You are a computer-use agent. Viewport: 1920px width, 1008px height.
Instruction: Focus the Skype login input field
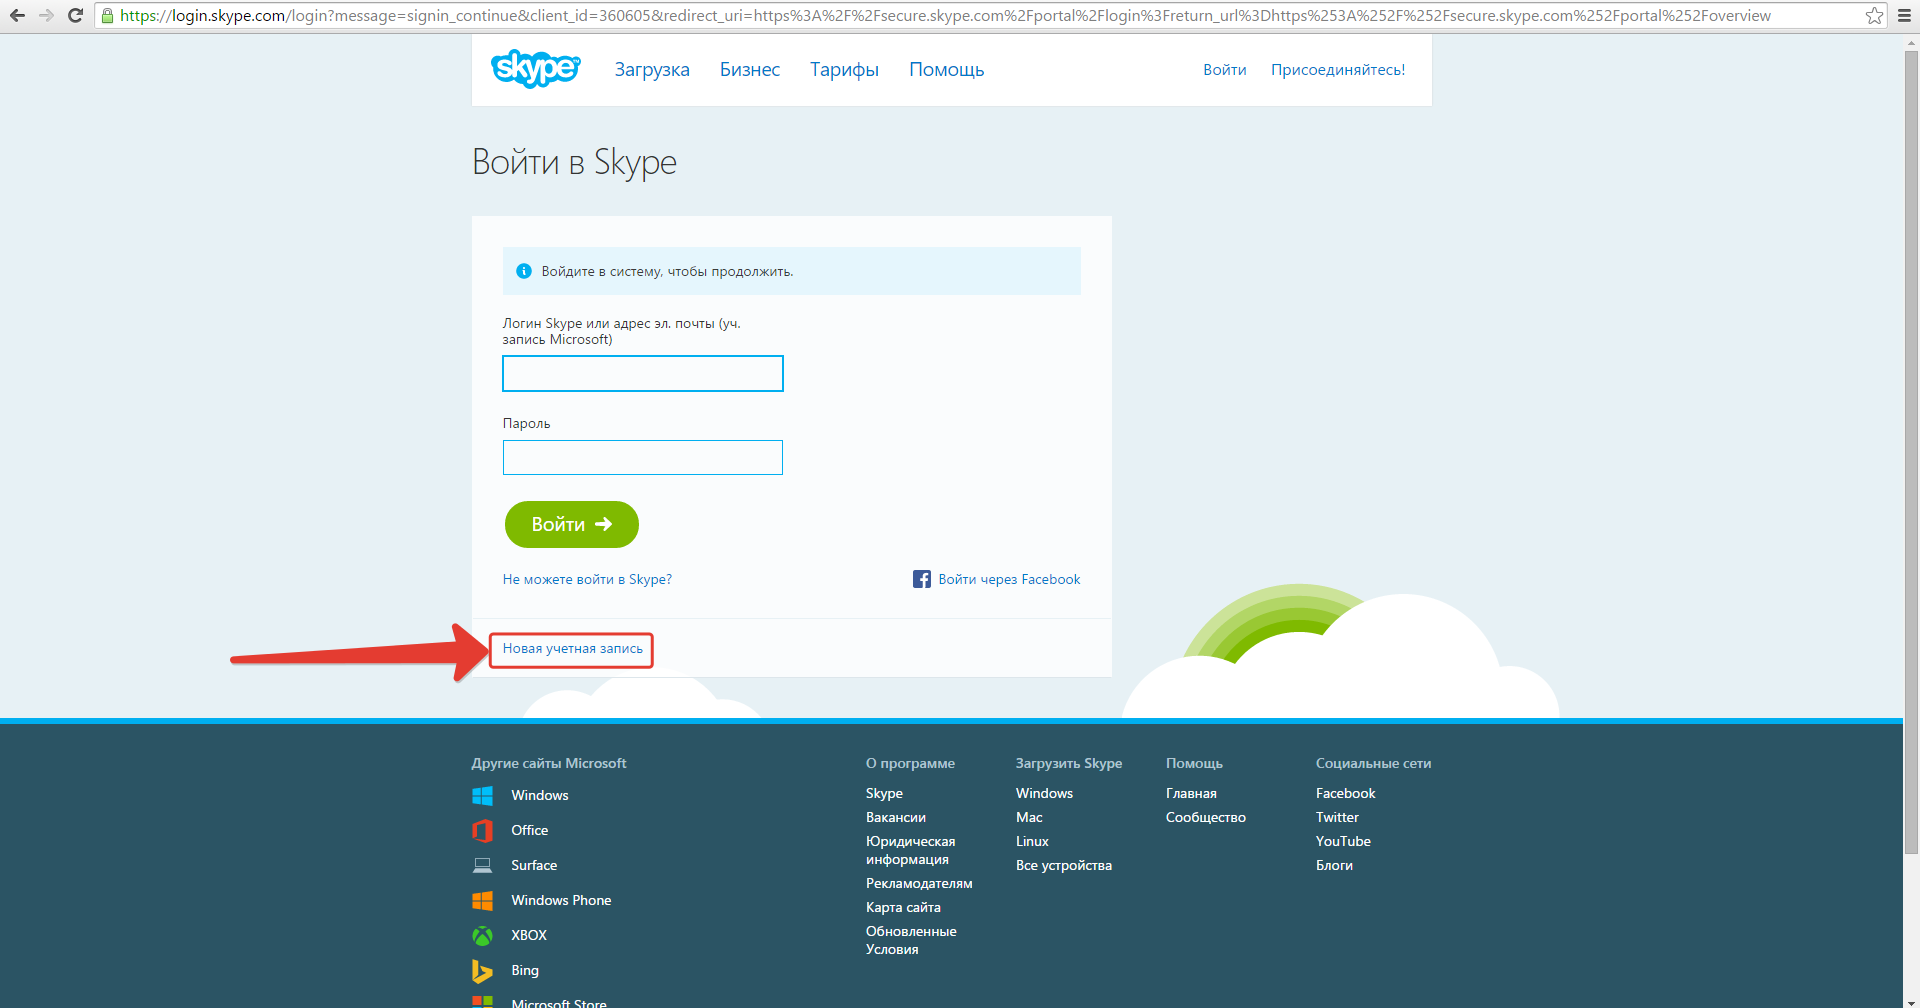tap(643, 373)
